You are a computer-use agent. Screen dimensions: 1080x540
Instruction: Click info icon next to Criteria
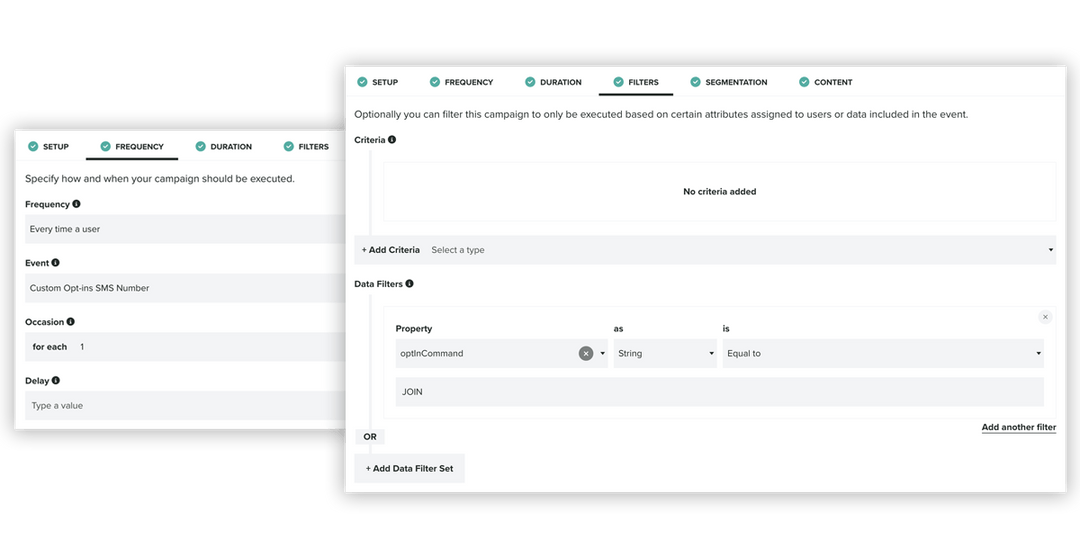click(x=392, y=140)
